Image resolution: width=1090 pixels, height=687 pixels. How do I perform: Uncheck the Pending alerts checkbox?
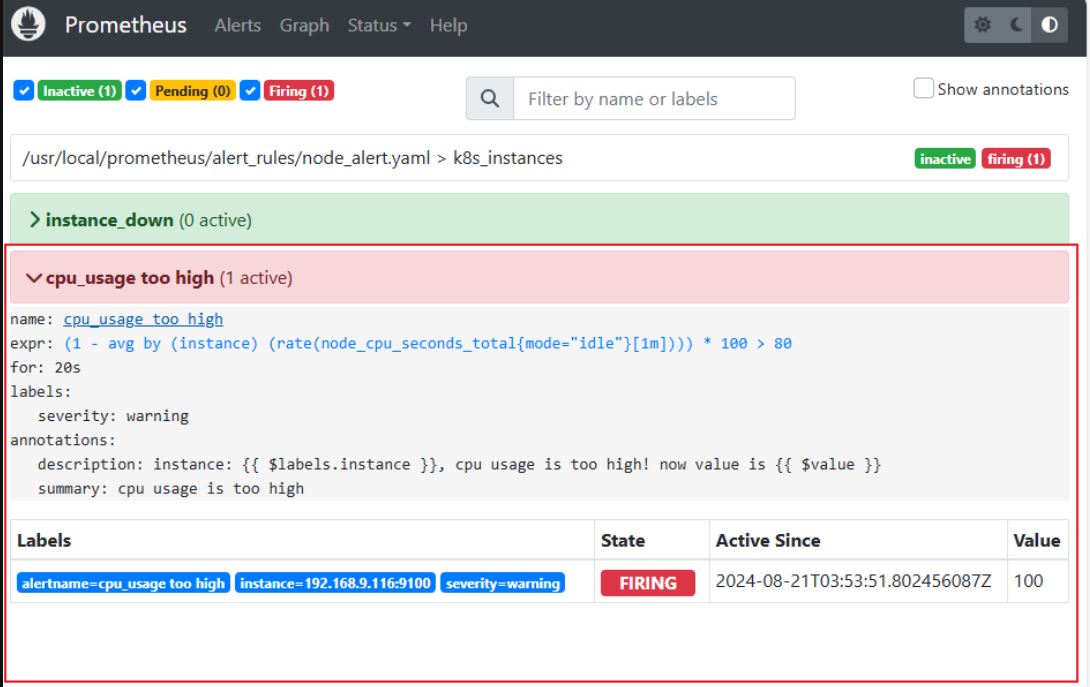point(136,90)
